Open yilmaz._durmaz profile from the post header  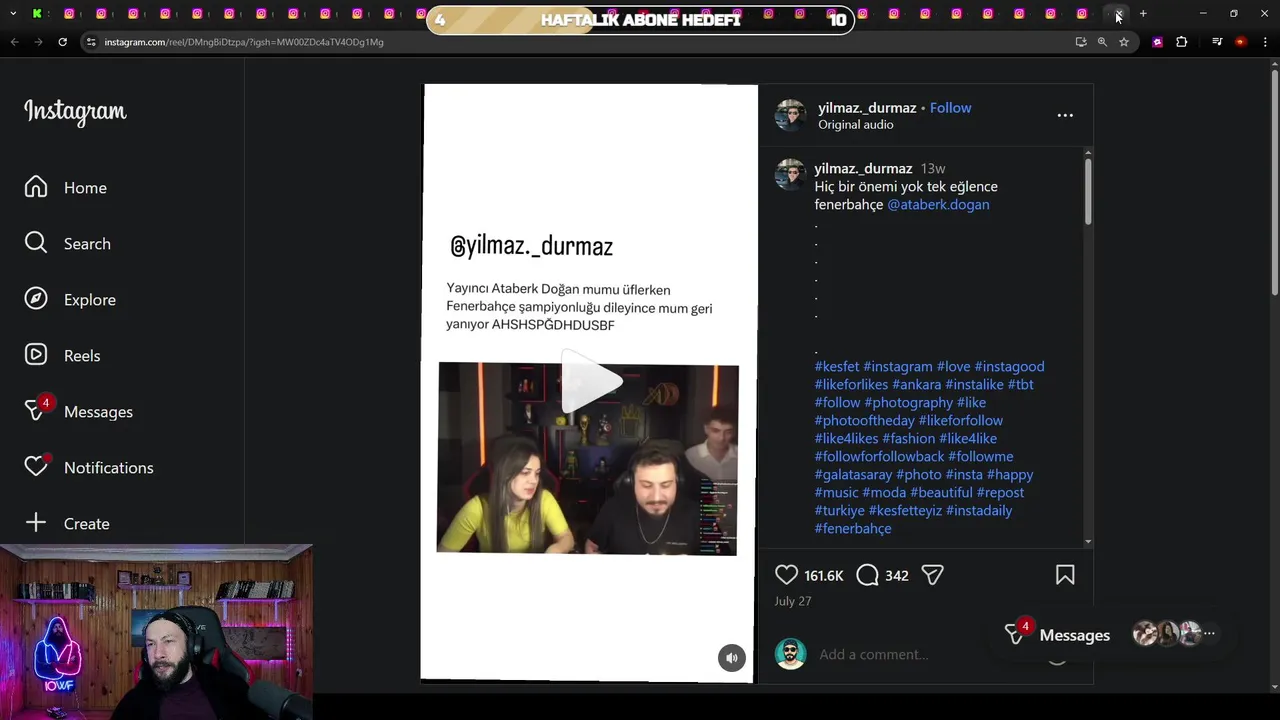point(867,107)
